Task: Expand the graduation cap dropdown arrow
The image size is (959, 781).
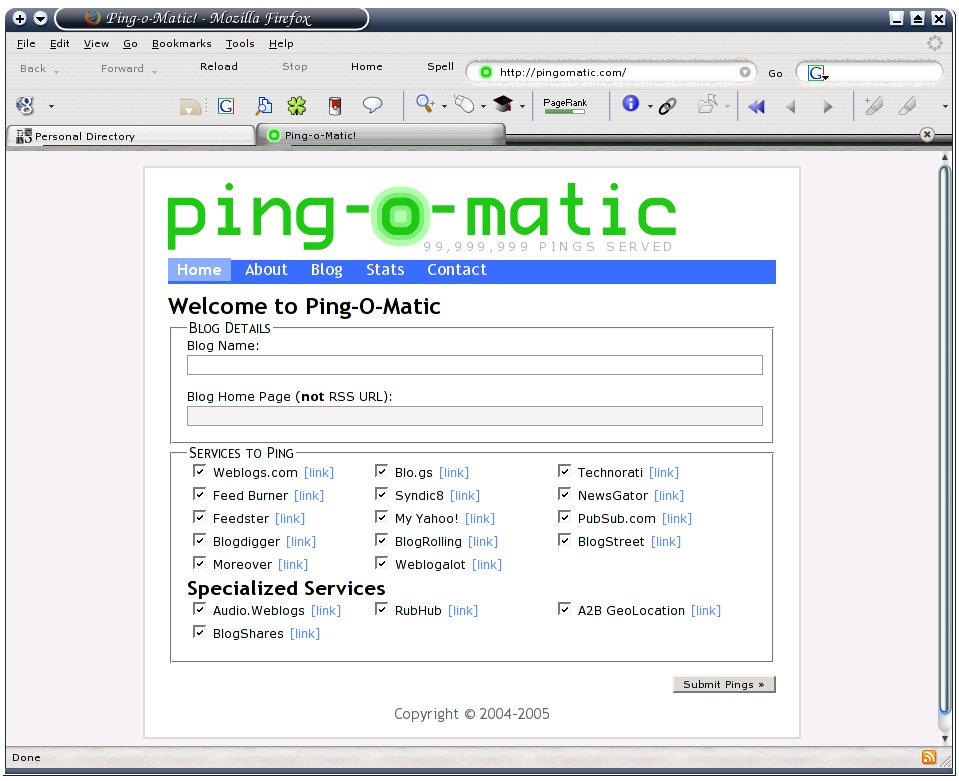Action: click(x=522, y=106)
